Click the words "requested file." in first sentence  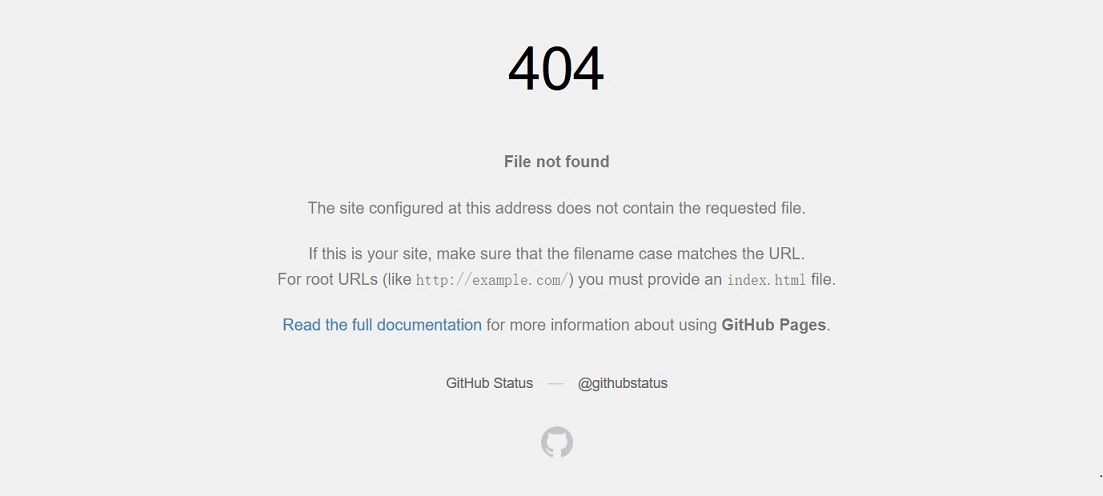pyautogui.click(x=756, y=208)
